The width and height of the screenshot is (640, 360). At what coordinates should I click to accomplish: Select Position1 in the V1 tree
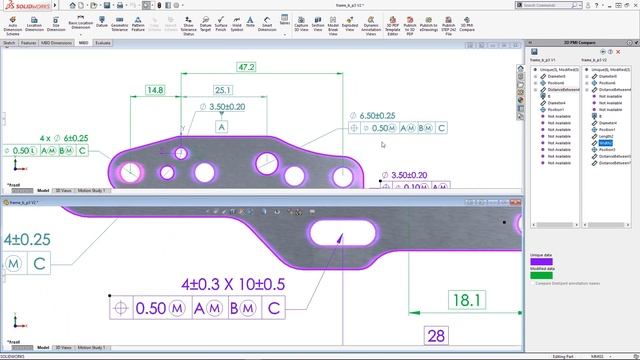click(556, 110)
